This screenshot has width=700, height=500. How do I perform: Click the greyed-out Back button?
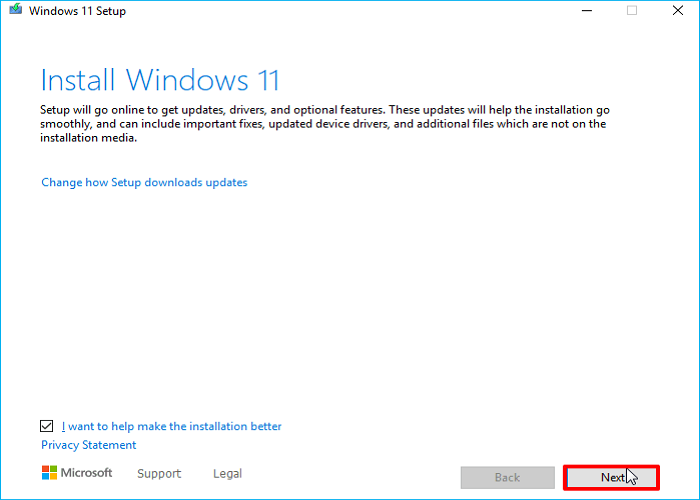coord(508,477)
